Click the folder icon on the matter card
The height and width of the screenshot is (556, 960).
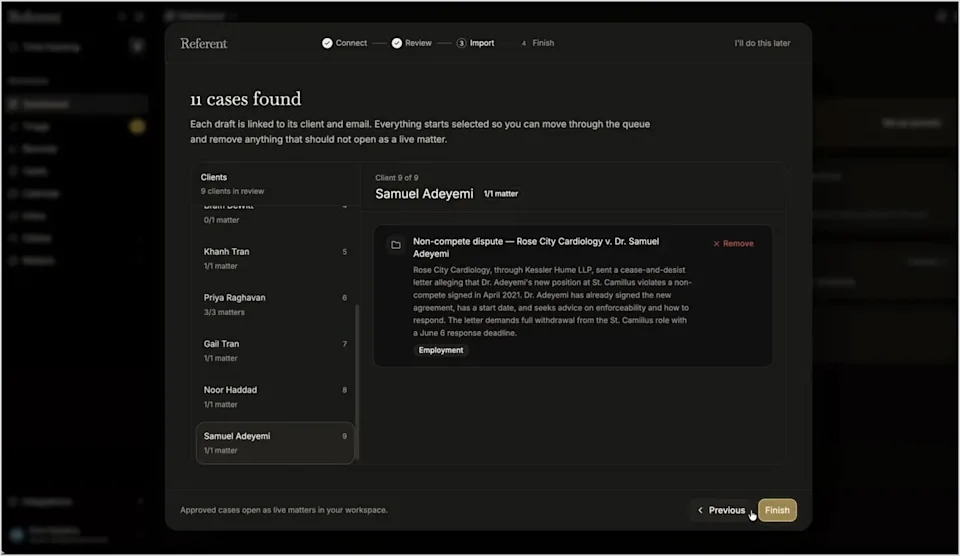click(x=396, y=245)
